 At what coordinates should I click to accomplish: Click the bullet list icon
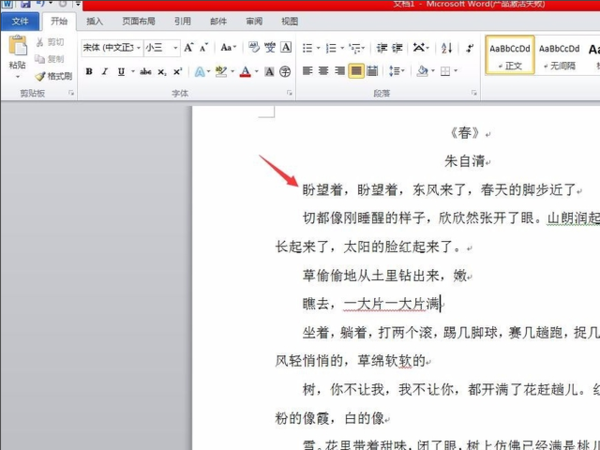coord(308,48)
